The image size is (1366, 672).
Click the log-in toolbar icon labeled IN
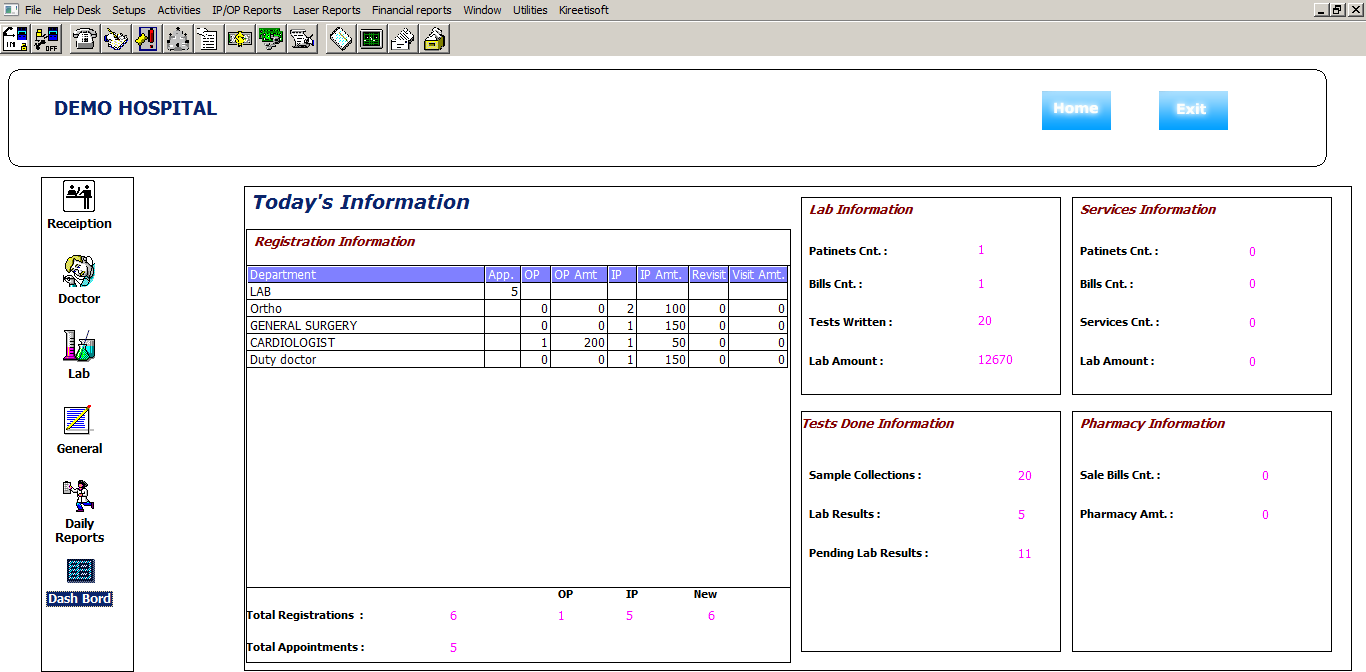(x=15, y=39)
